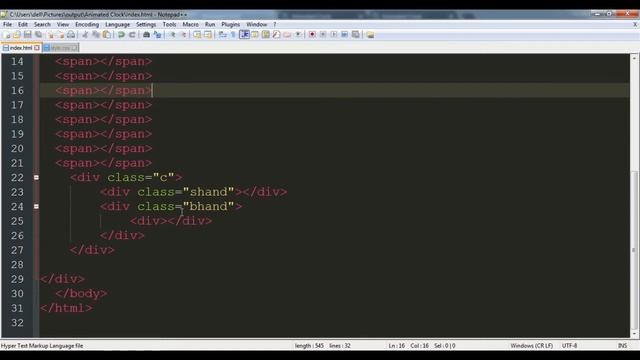This screenshot has height=360, width=640.
Task: Click the Paste toolbar icon
Action: pos(107,35)
